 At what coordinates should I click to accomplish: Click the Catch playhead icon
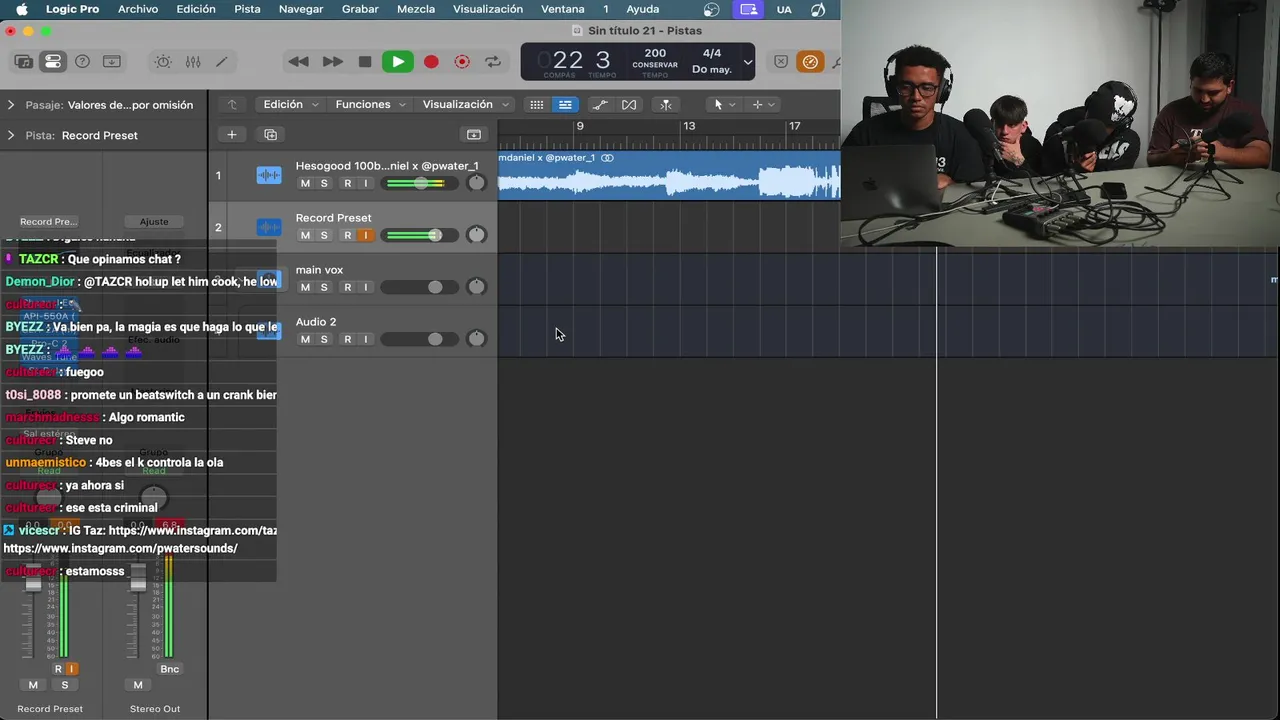666,105
